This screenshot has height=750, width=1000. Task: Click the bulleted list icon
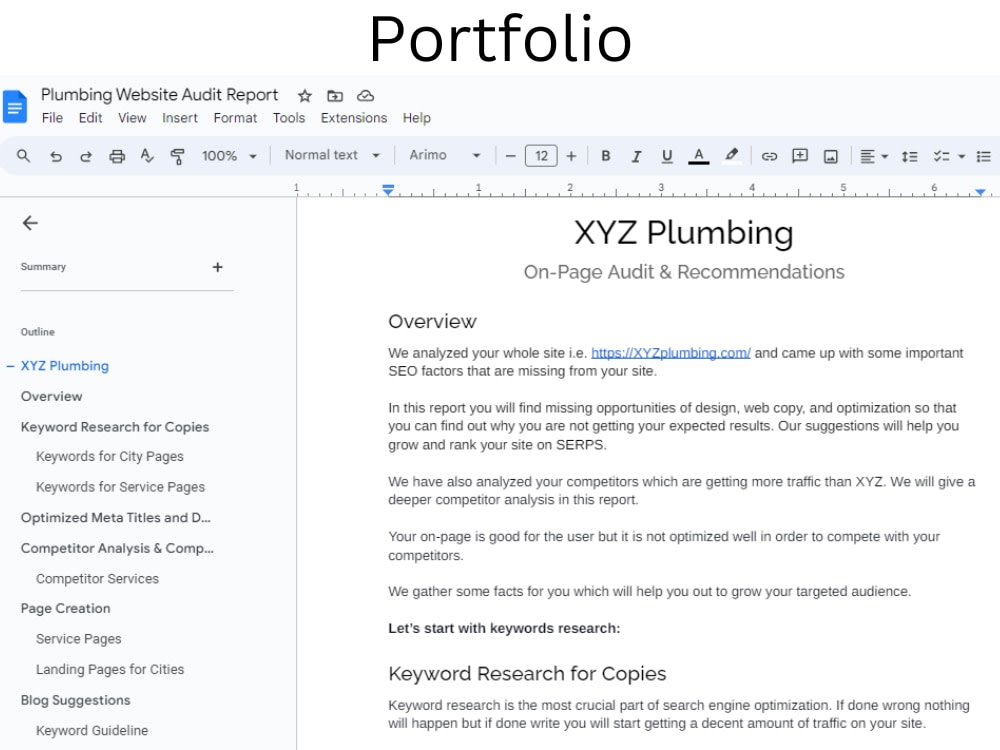pyautogui.click(x=984, y=157)
